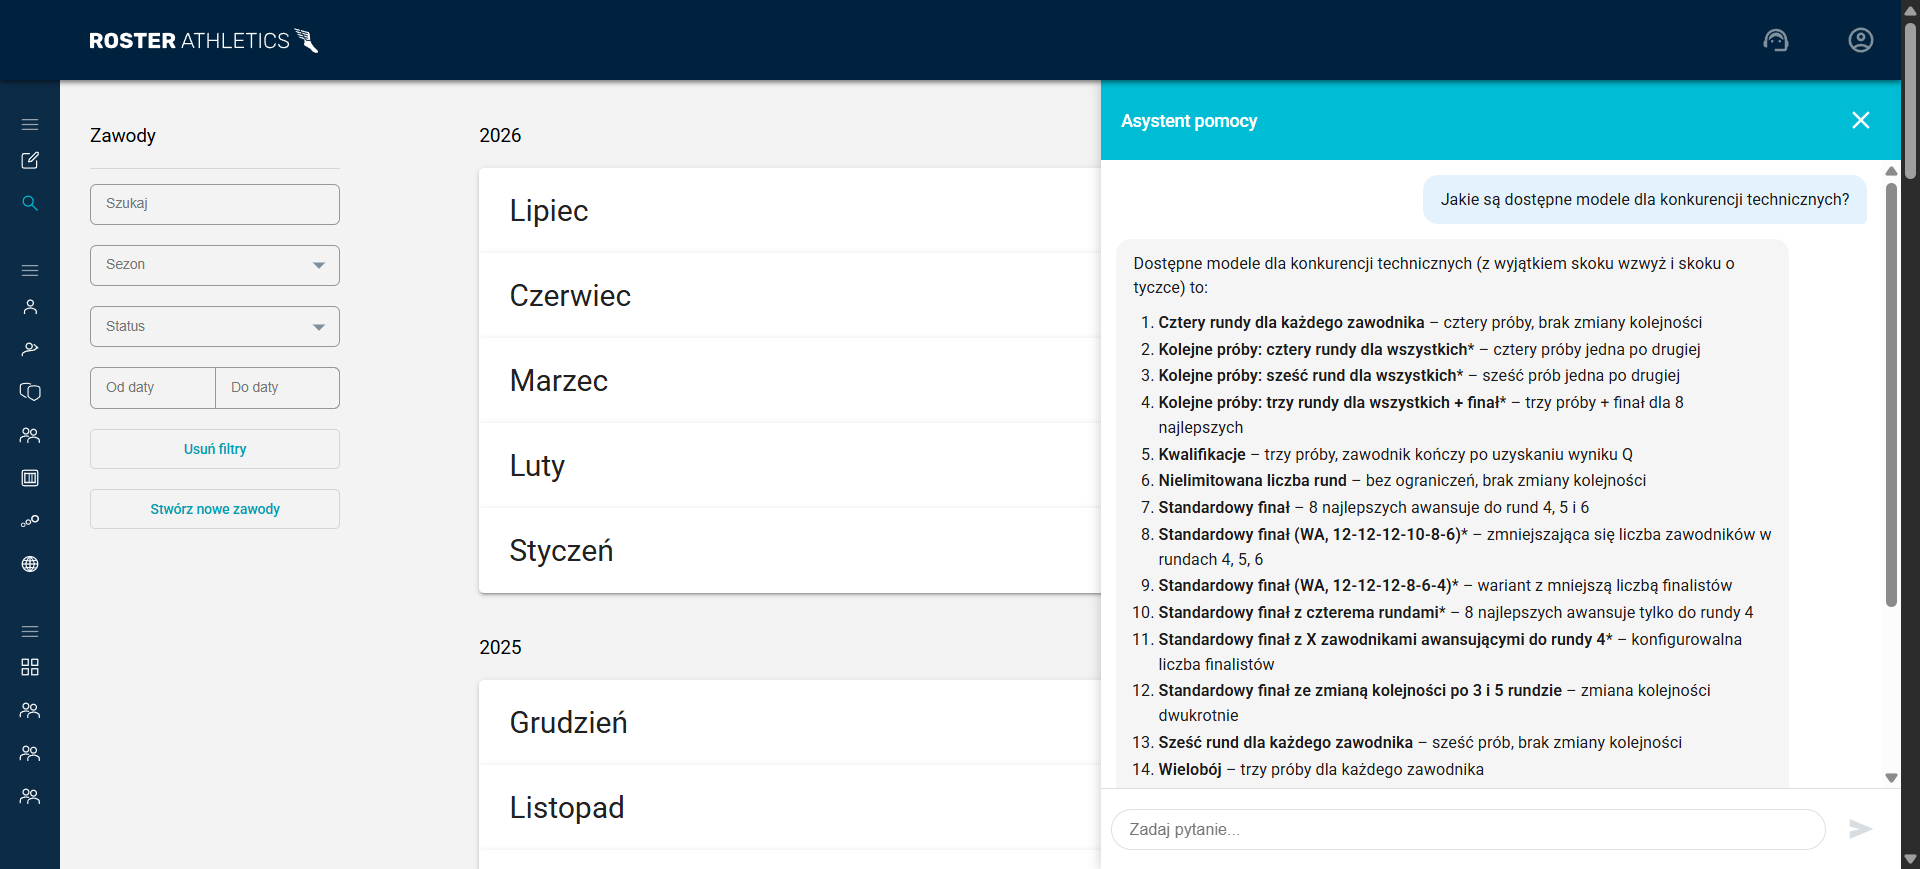Open the Grudzień month row
This screenshot has height=869, width=1920.
(x=790, y=723)
